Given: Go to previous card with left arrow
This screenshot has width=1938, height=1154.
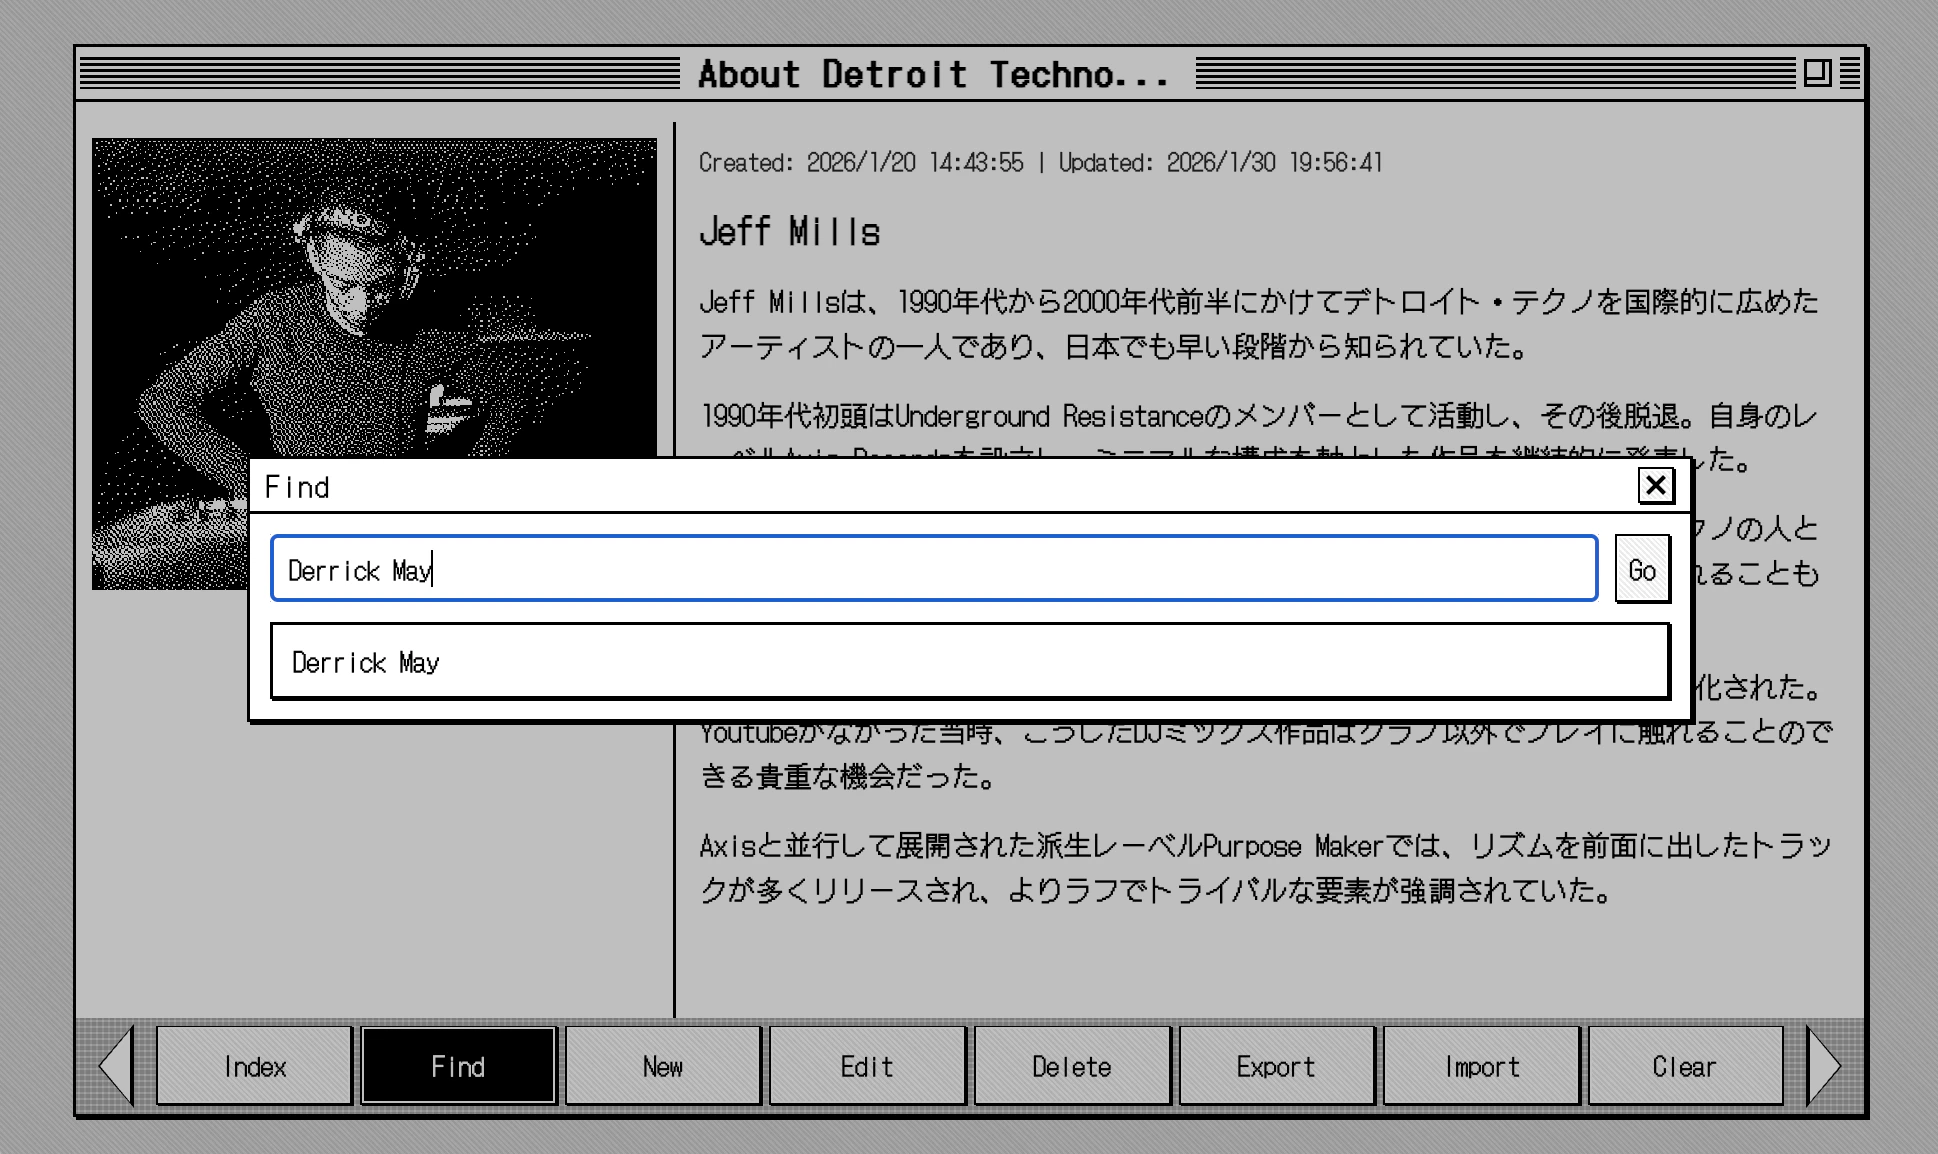Looking at the screenshot, I should 116,1066.
